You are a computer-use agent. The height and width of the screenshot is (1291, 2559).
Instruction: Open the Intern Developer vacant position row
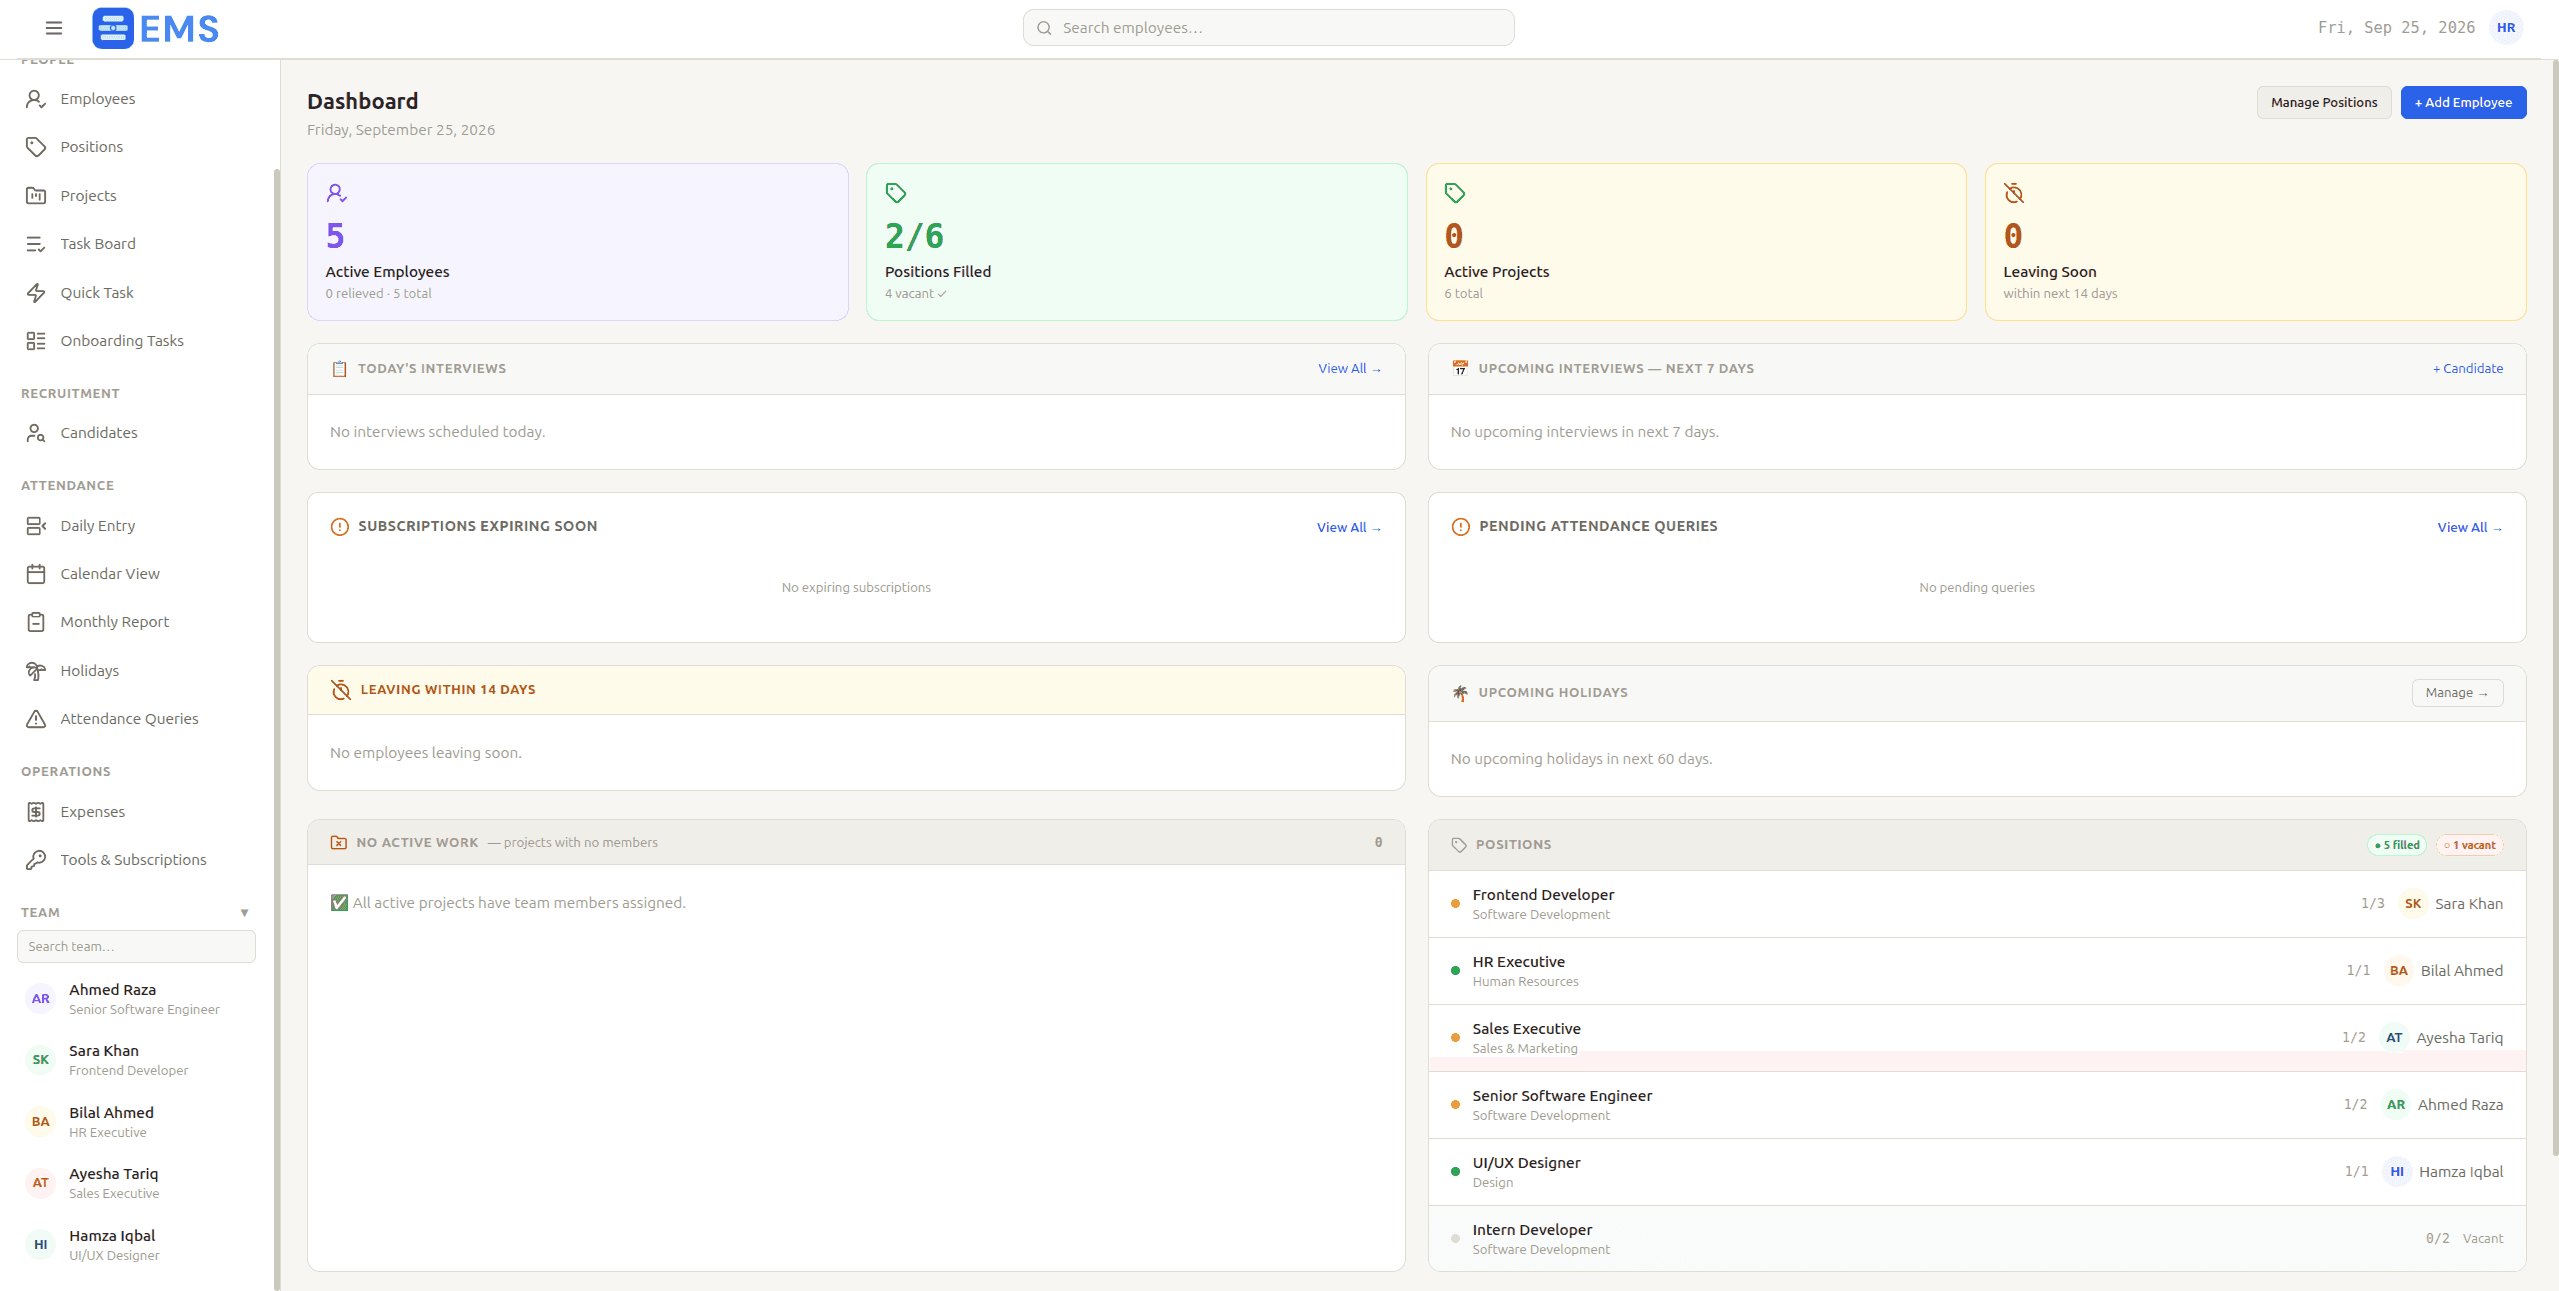[x=1976, y=1239]
